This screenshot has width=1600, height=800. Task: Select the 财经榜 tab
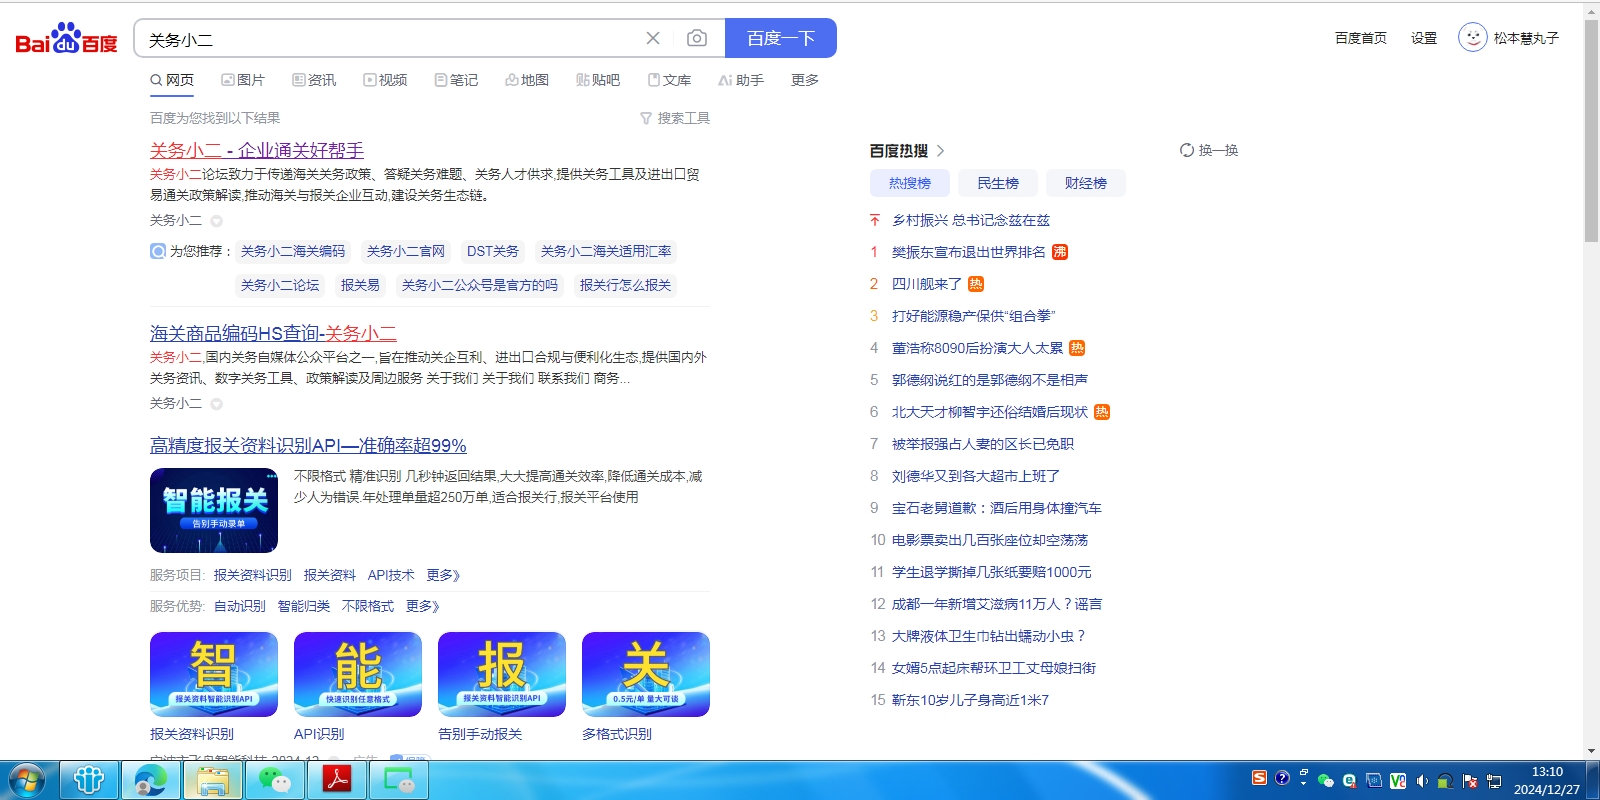point(1086,183)
